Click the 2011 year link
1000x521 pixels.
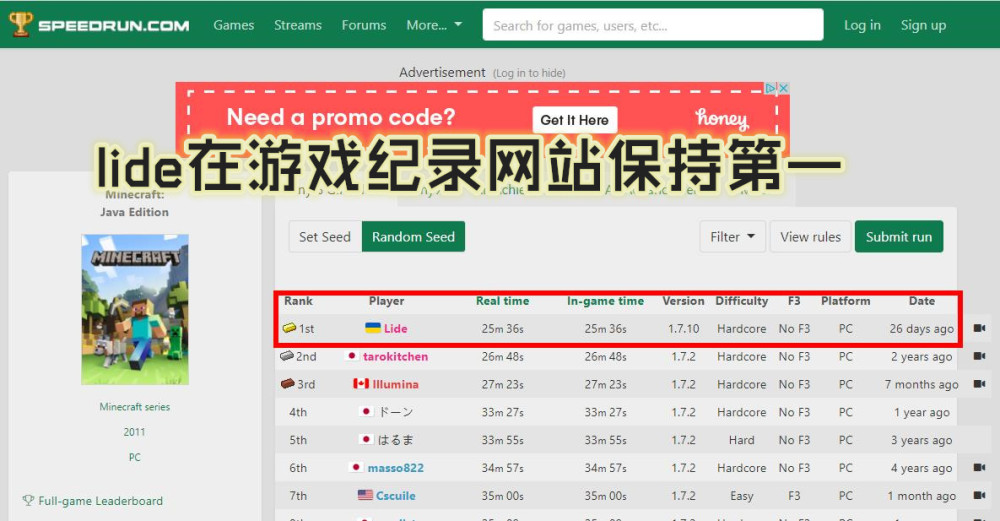coord(135,432)
